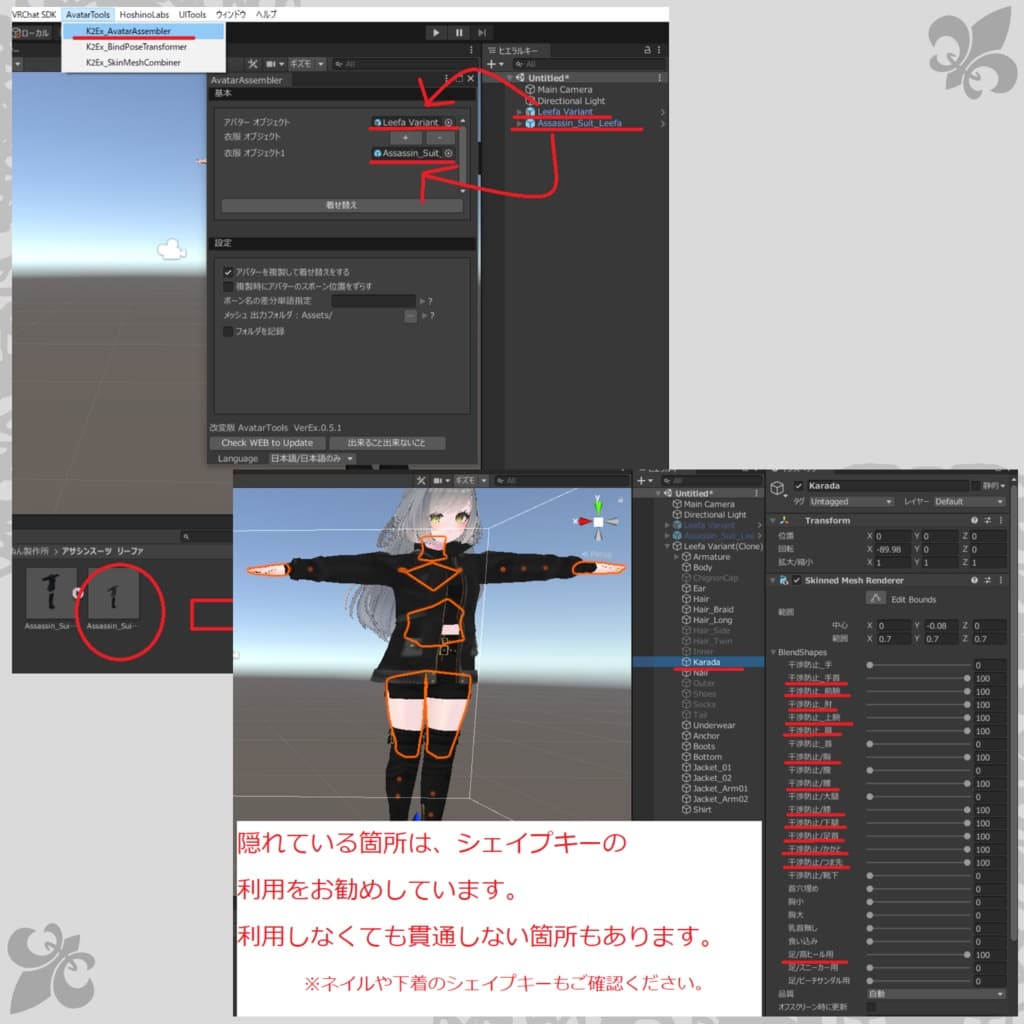Open the Untitled scene kebab menu in upper Hierarchy
The width and height of the screenshot is (1024, 1024).
click(x=659, y=78)
